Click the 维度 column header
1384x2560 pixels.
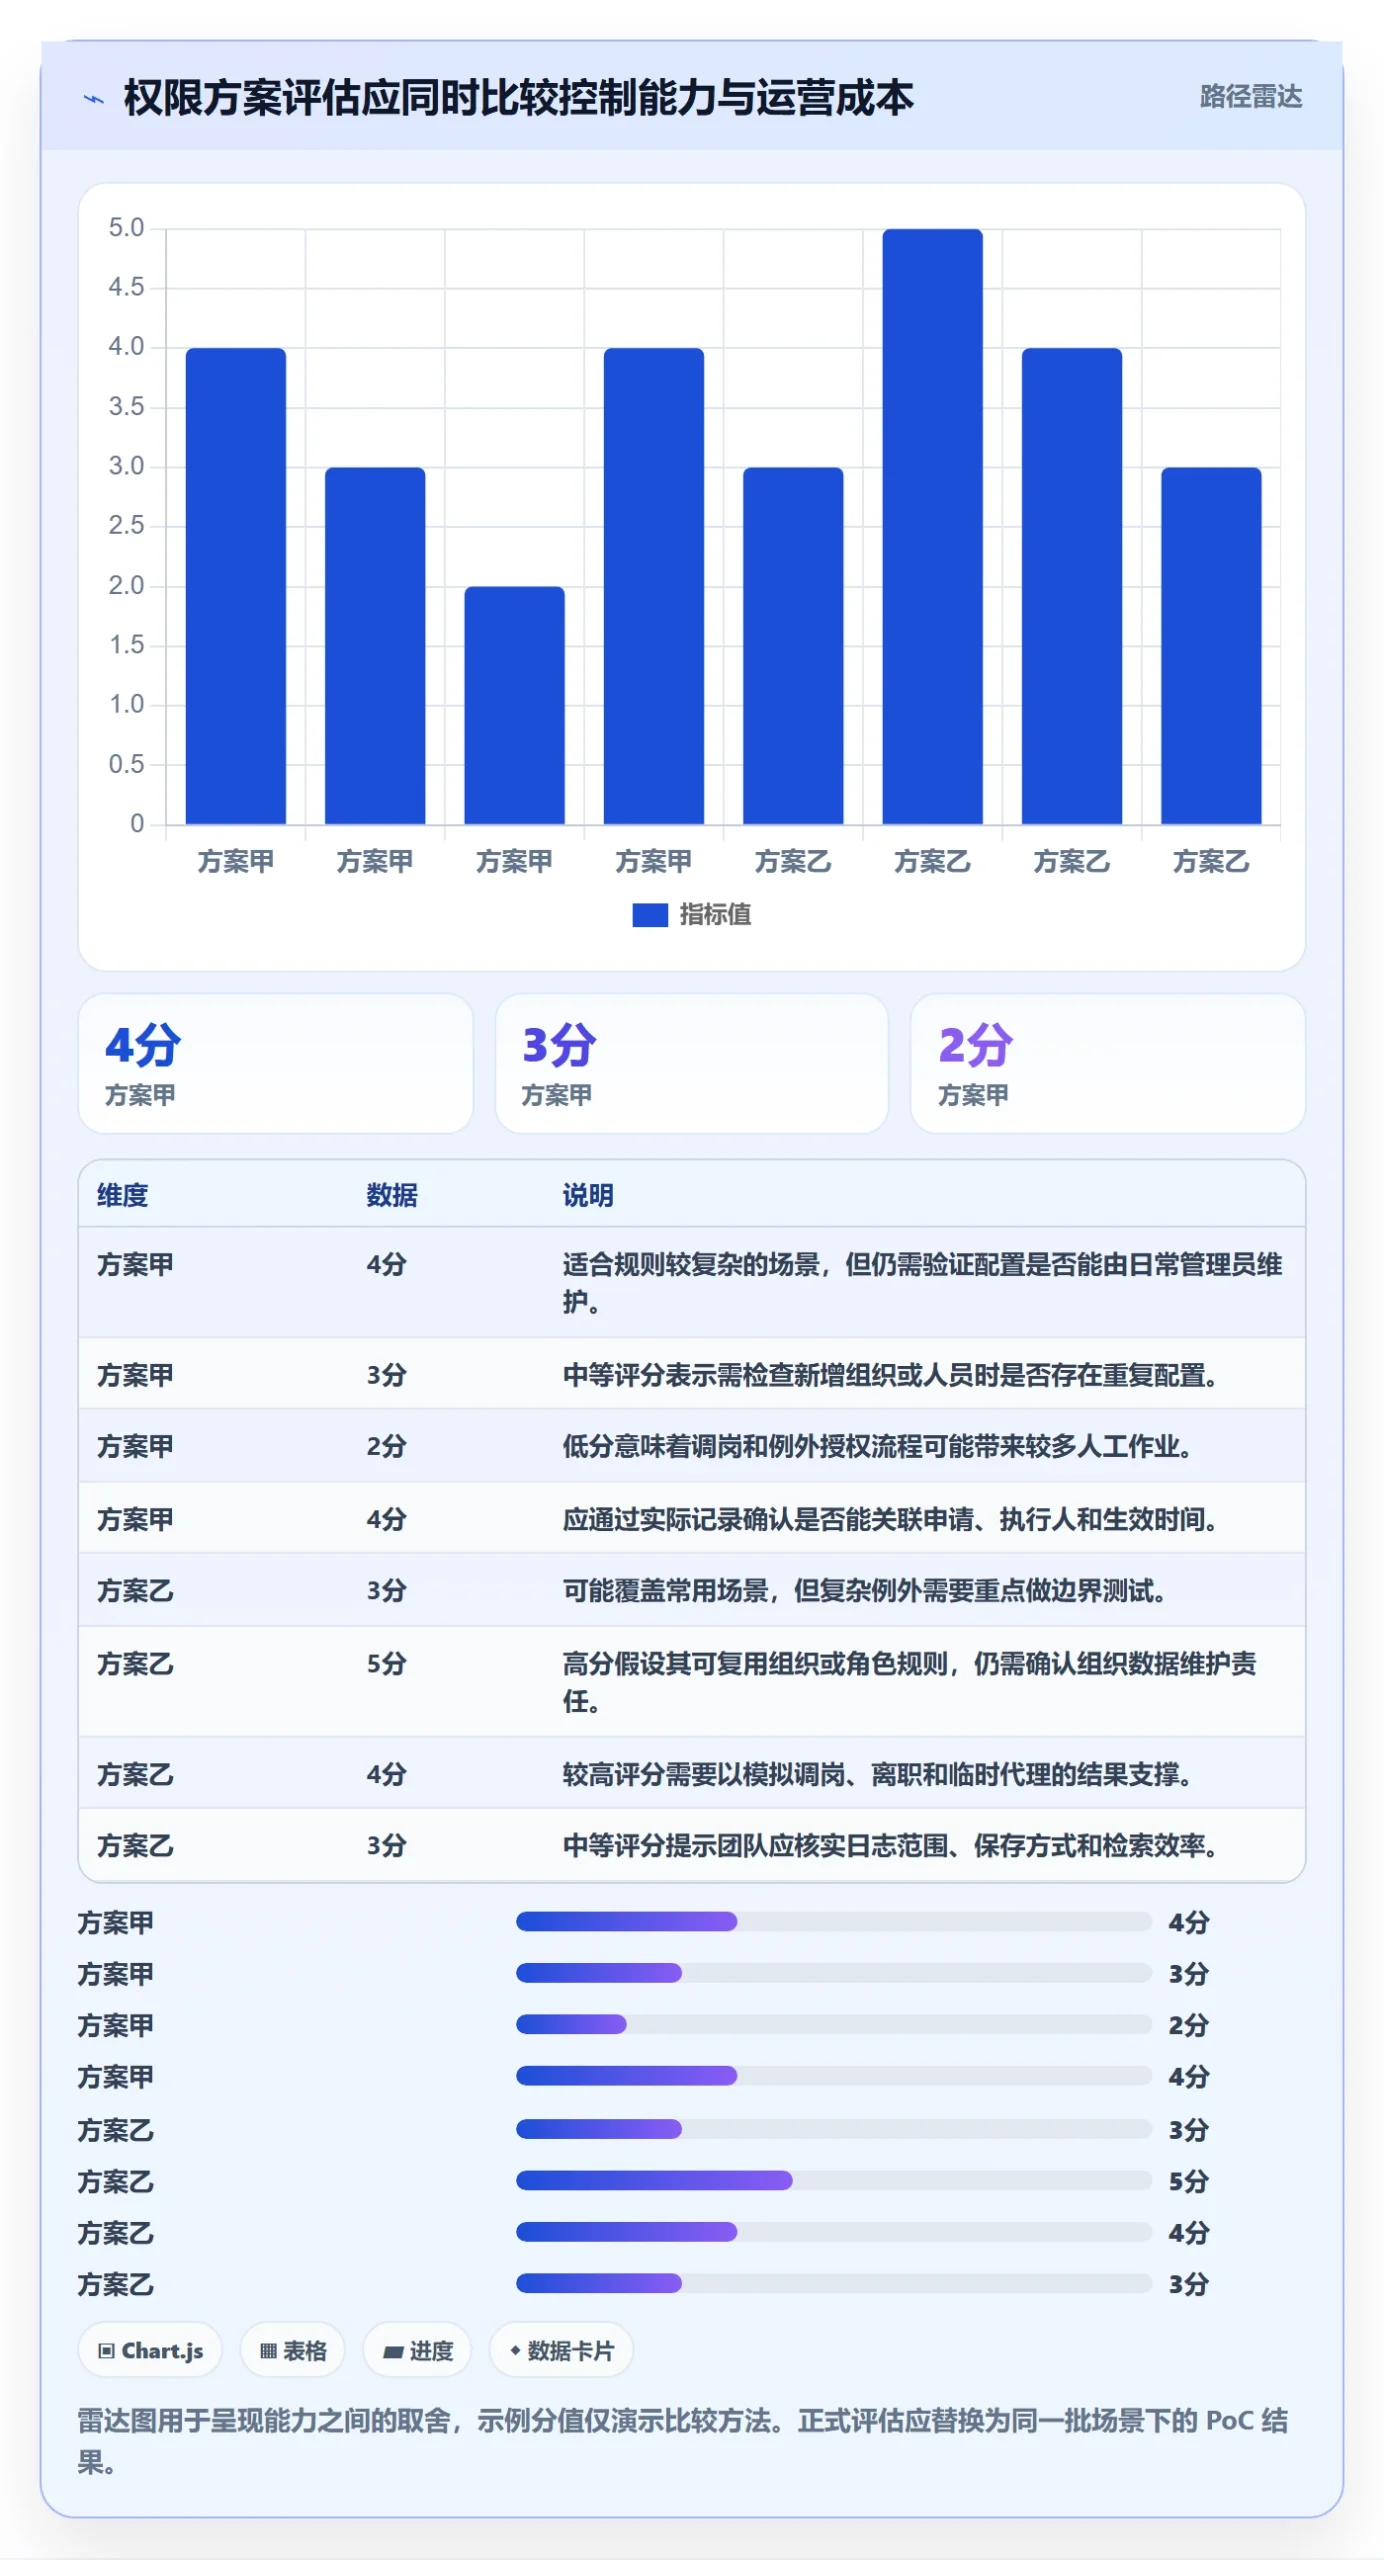tap(122, 1195)
